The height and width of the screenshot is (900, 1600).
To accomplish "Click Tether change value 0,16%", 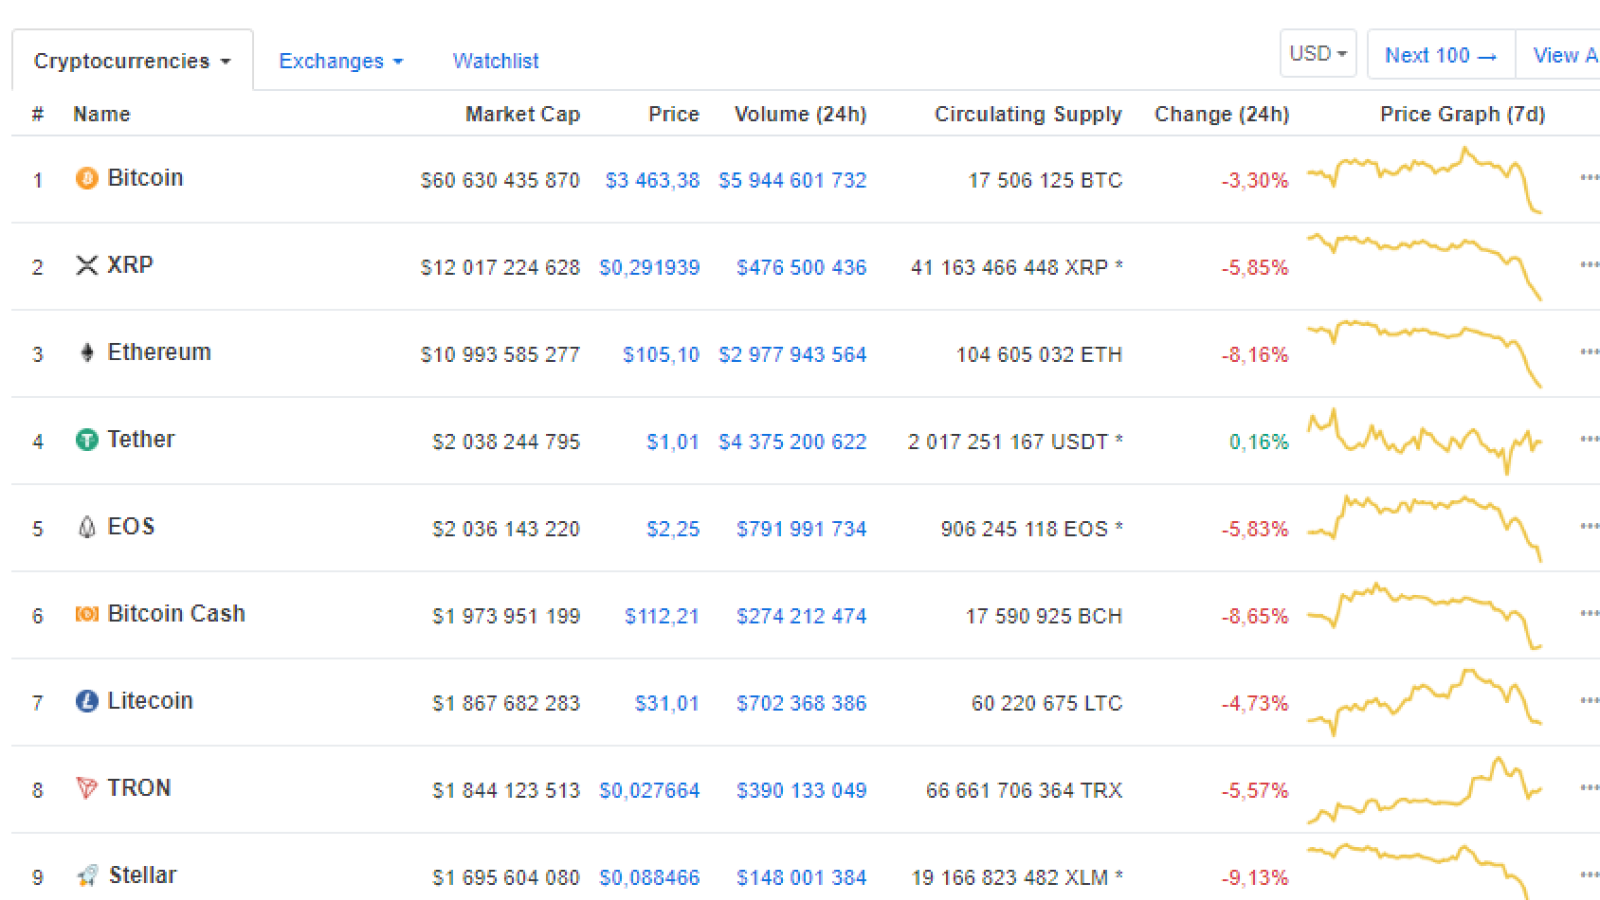I will [x=1259, y=441].
